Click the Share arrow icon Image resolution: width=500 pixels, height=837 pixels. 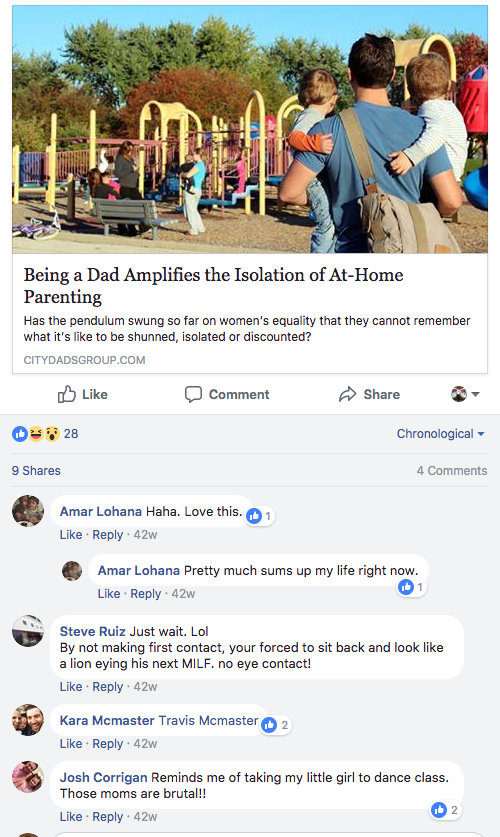[x=347, y=394]
